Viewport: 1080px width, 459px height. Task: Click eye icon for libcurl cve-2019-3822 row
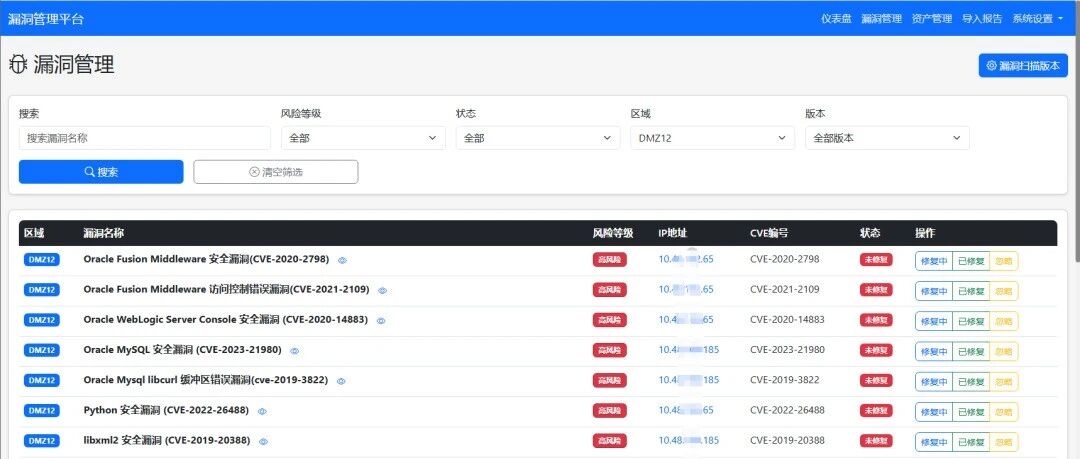(x=341, y=381)
